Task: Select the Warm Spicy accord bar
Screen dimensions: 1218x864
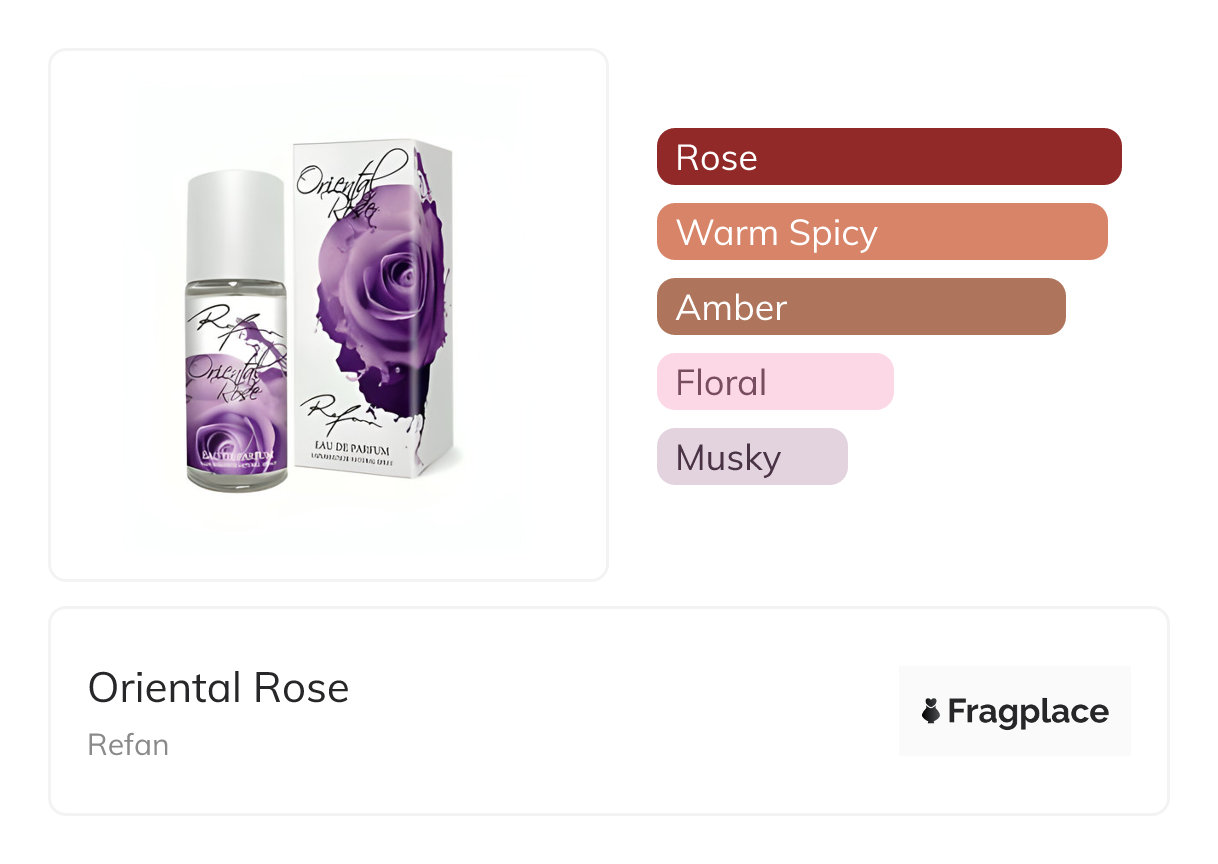Action: [881, 232]
